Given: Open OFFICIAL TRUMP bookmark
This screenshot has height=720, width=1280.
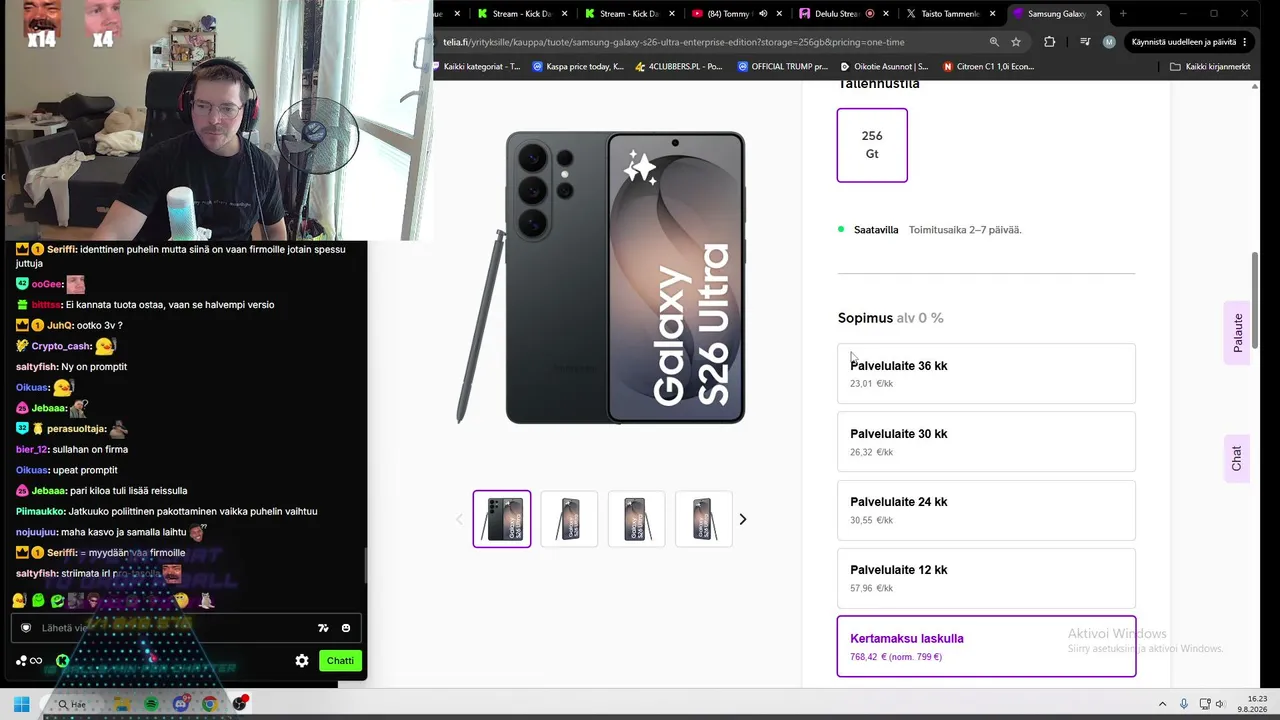Looking at the screenshot, I should [x=783, y=67].
